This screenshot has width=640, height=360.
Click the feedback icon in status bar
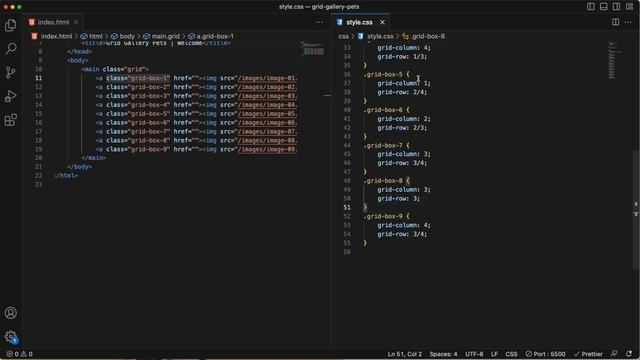[614, 354]
